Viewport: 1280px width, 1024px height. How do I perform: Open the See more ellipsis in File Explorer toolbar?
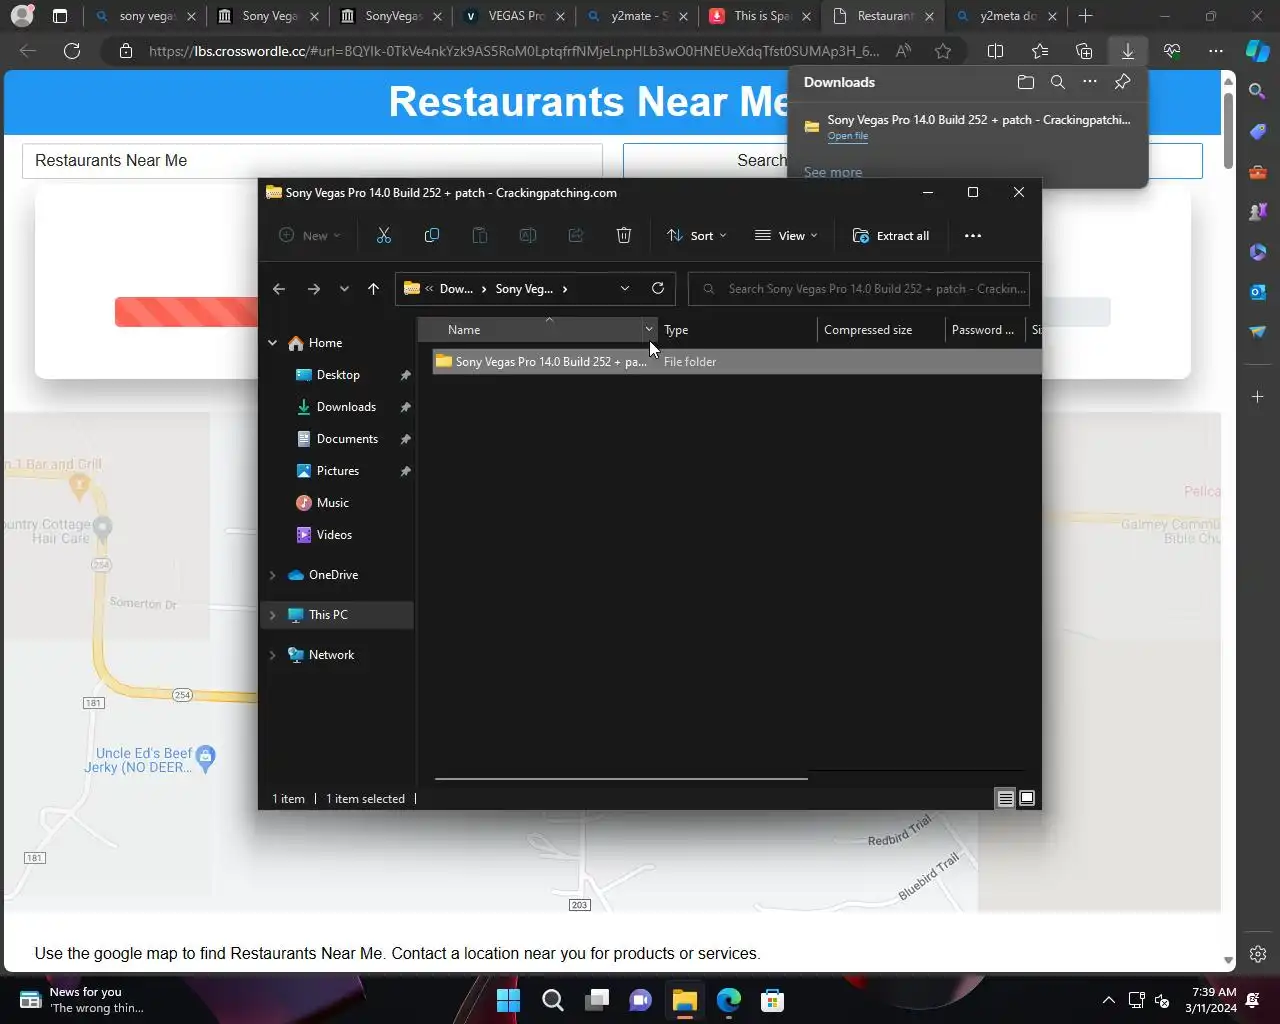point(973,236)
